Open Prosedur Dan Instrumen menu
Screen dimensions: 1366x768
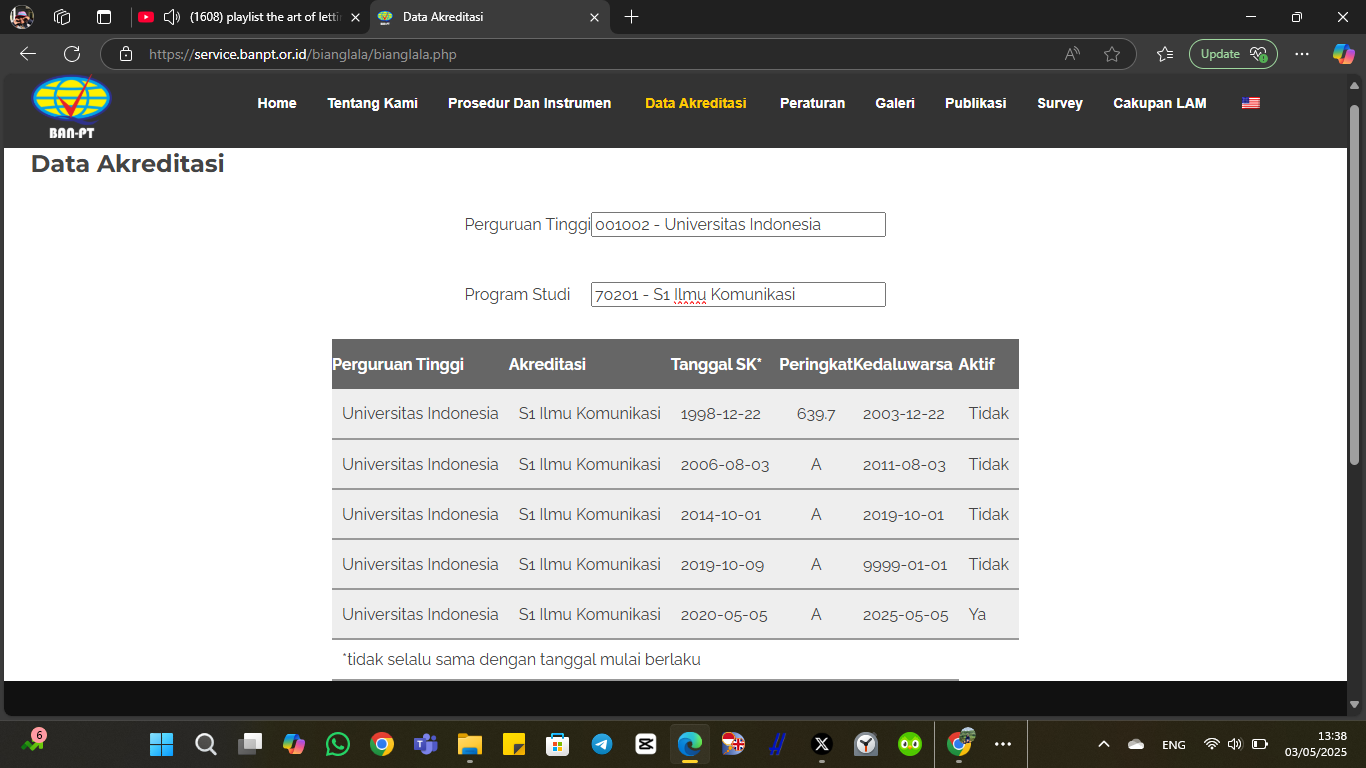(x=529, y=103)
